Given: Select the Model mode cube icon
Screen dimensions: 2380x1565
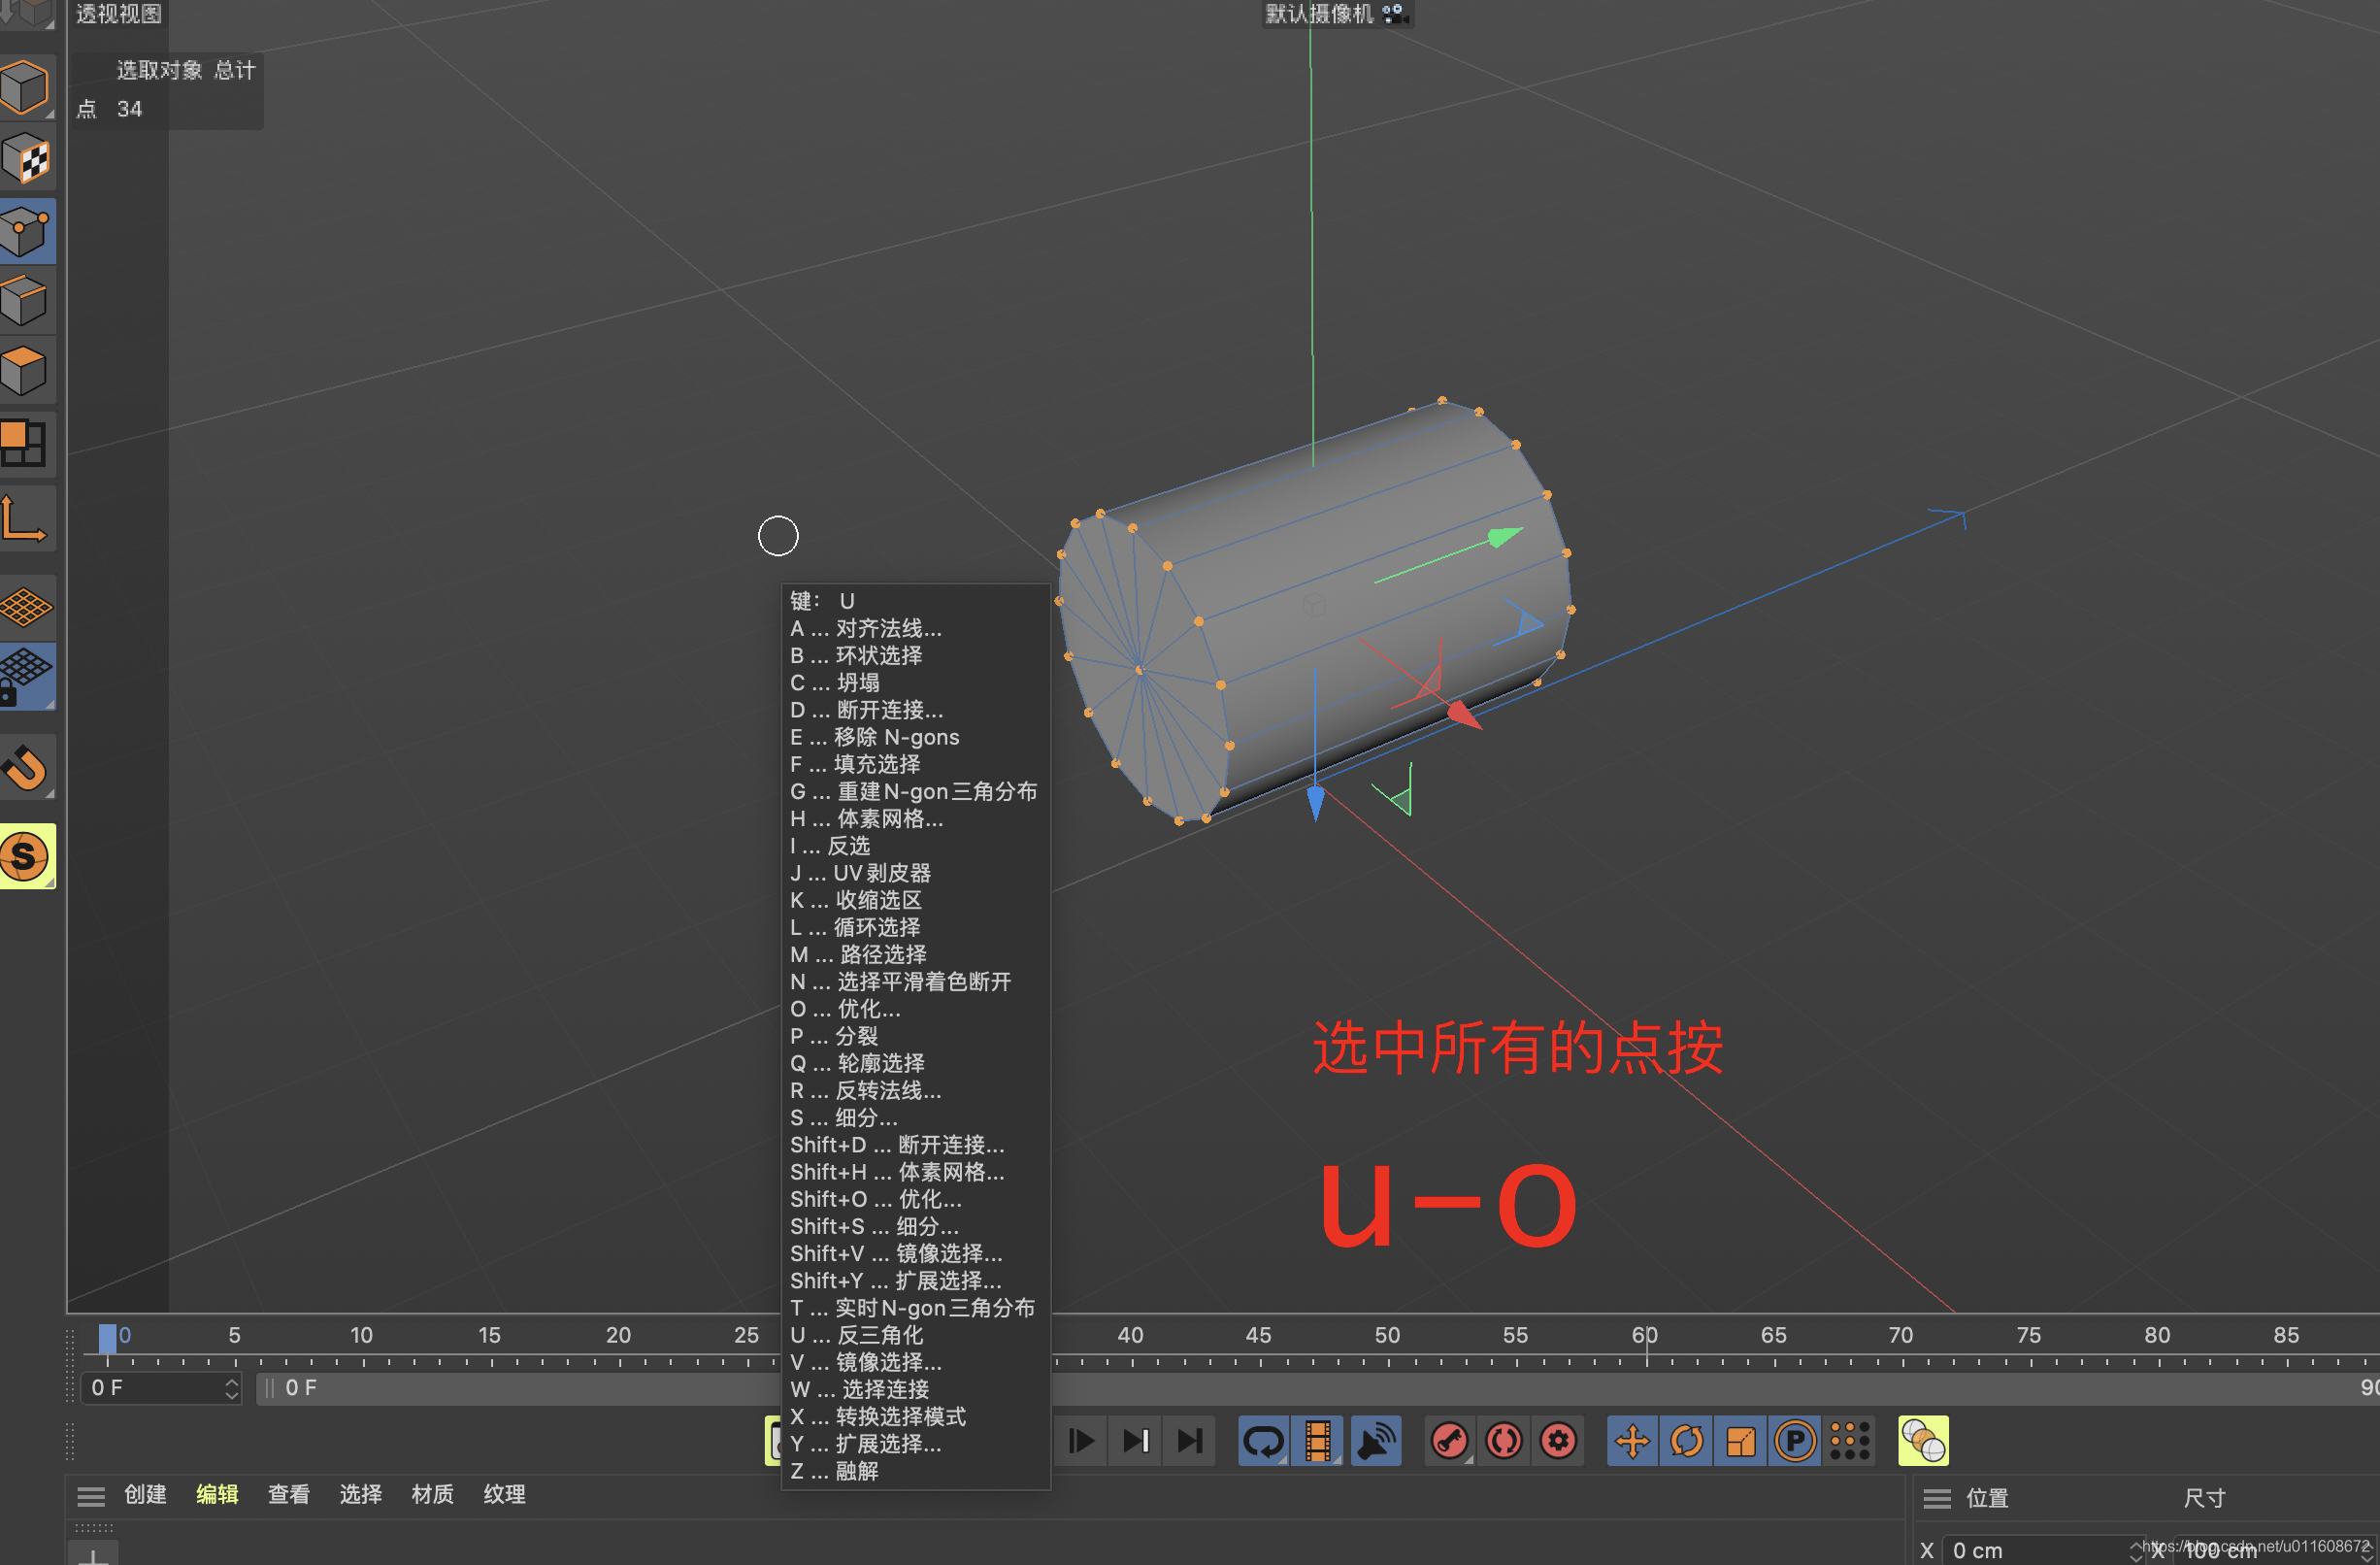Looking at the screenshot, I should [x=26, y=88].
